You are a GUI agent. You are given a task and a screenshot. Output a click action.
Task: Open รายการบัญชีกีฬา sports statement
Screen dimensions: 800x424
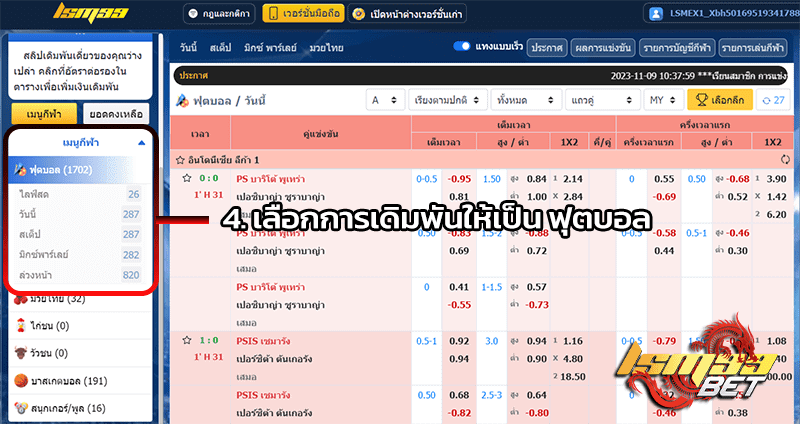point(677,47)
